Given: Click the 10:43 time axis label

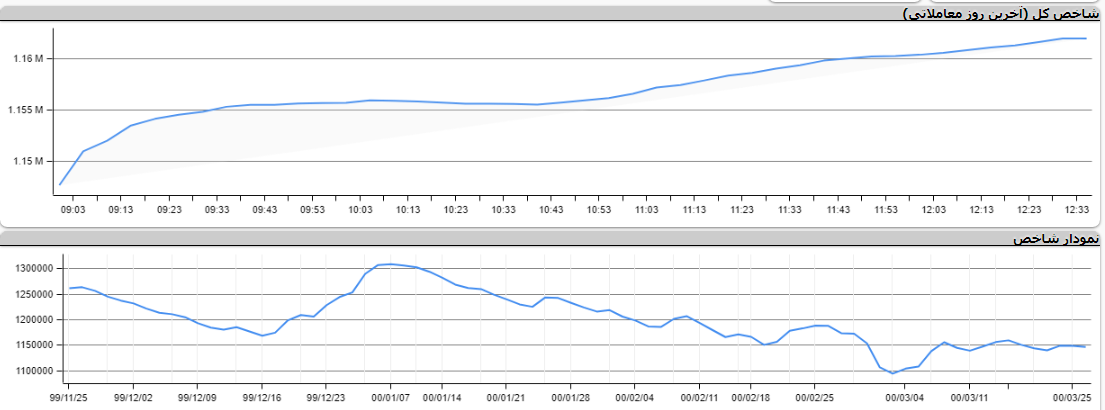Looking at the screenshot, I should pyautogui.click(x=551, y=210).
